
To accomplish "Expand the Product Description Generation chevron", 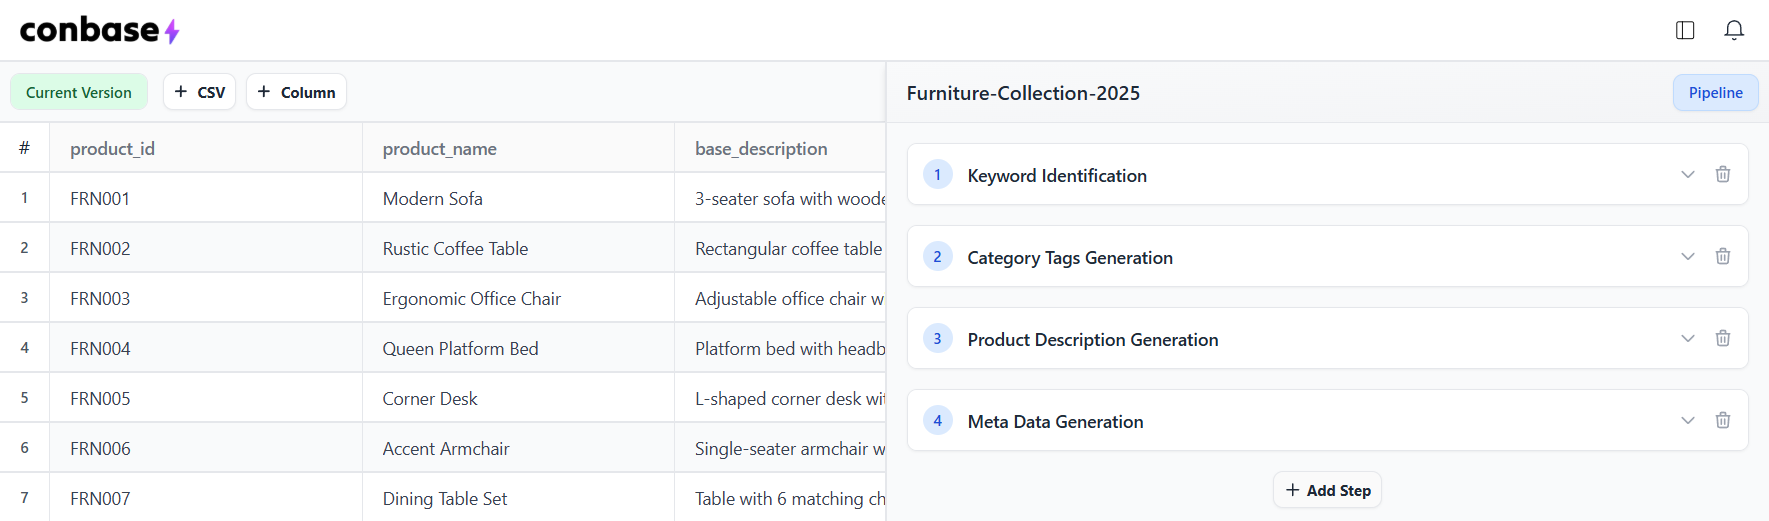I will point(1688,338).
